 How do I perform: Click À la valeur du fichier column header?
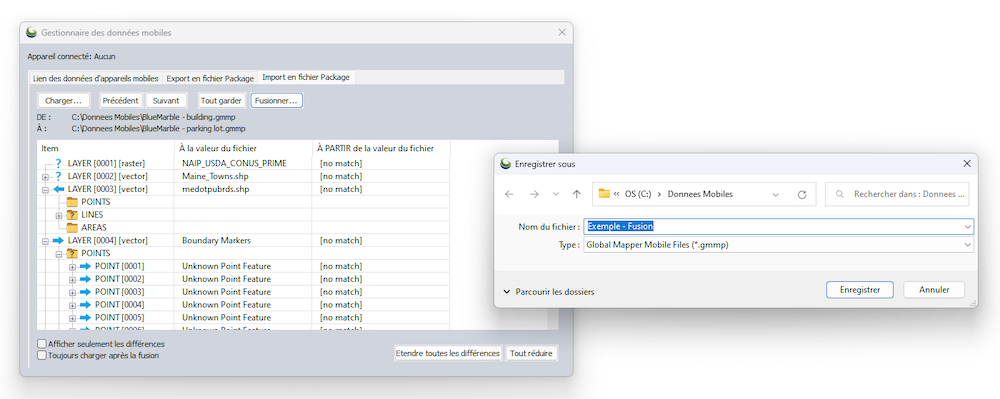click(243, 148)
